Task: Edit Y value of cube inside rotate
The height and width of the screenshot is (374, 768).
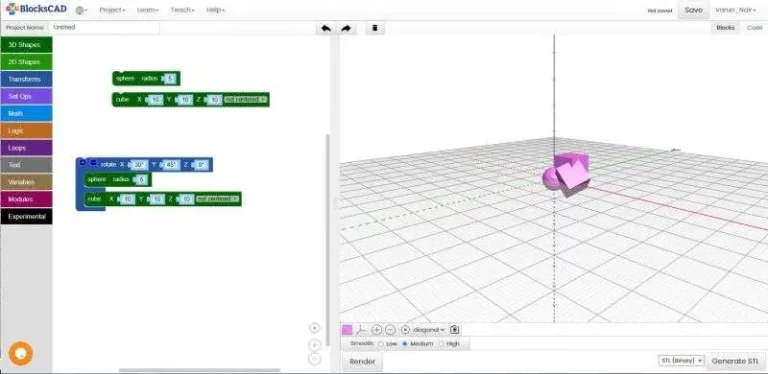Action: (x=156, y=199)
